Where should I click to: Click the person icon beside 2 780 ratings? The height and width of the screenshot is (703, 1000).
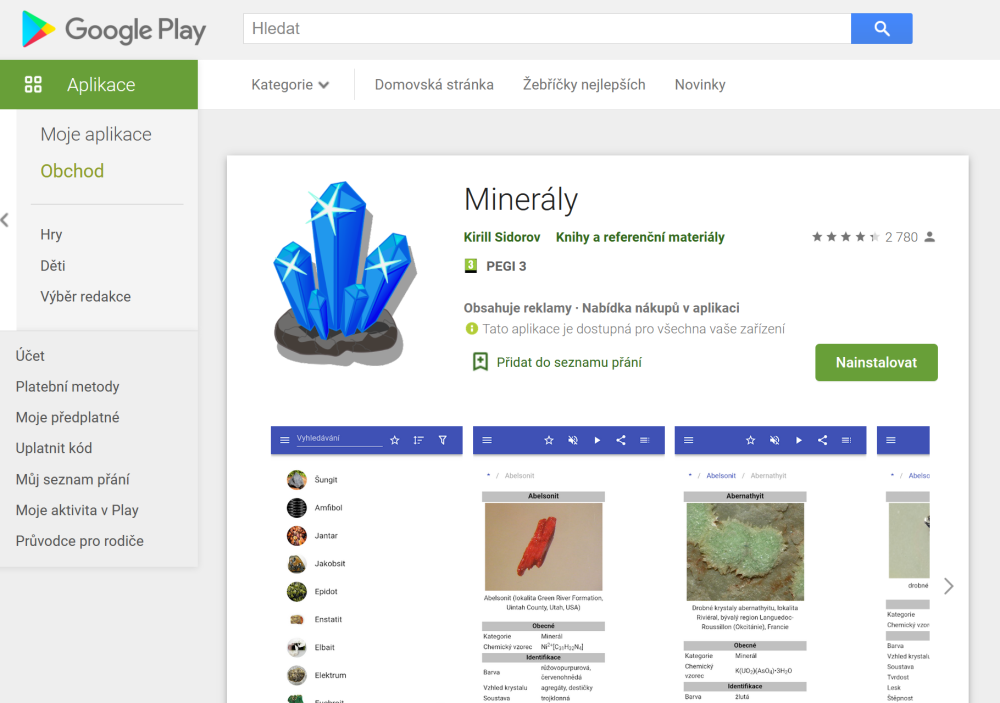click(930, 237)
